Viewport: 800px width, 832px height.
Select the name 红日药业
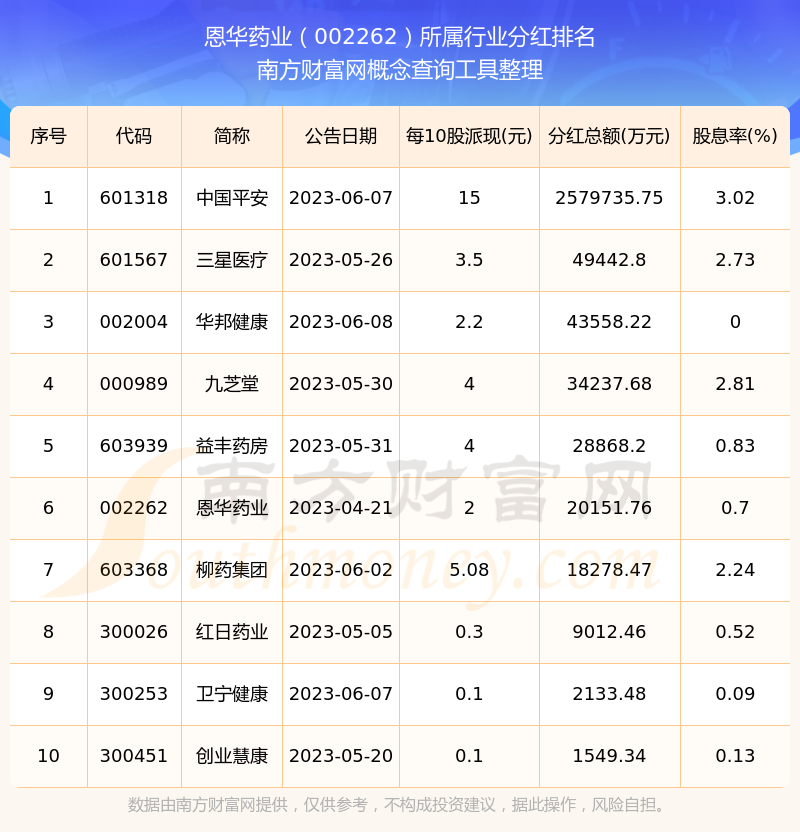click(x=232, y=632)
